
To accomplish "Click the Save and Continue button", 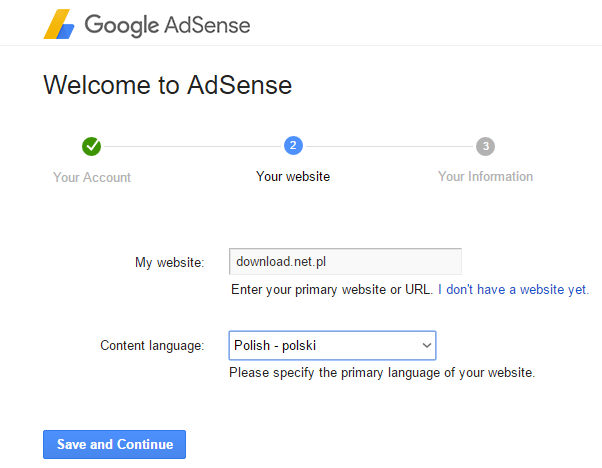I will tap(114, 444).
